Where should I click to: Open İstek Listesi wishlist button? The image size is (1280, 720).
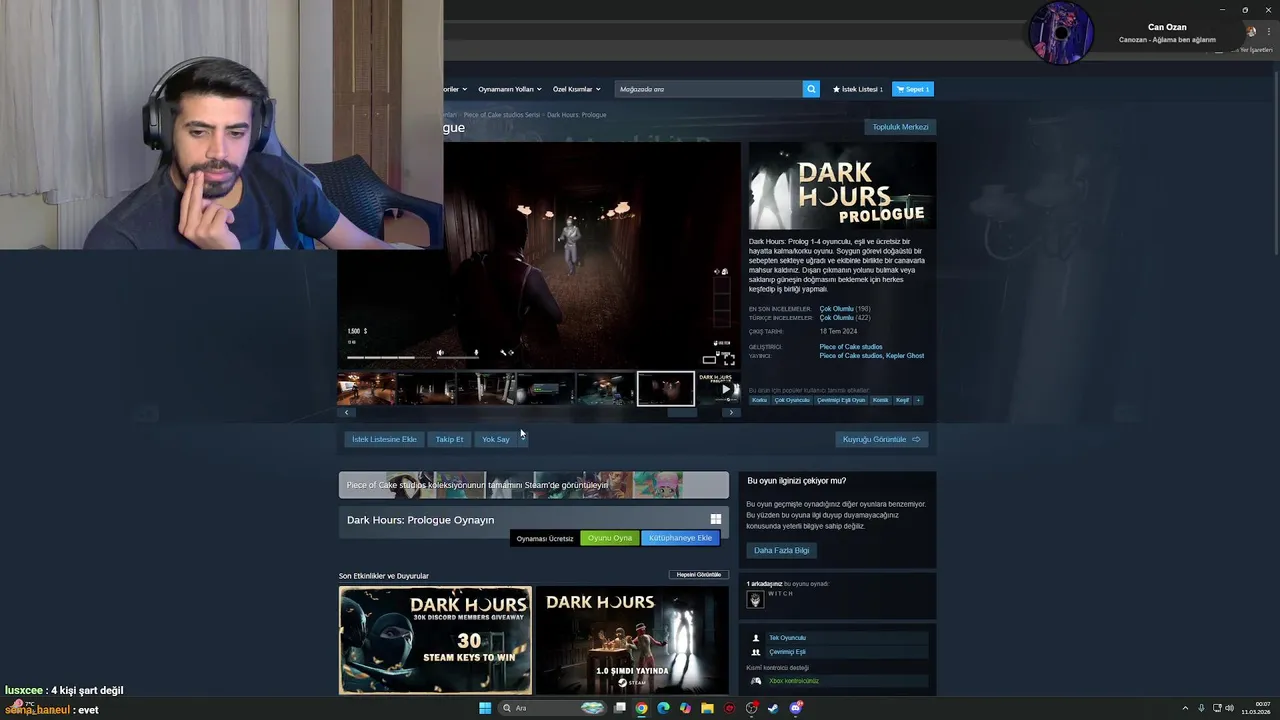point(858,89)
